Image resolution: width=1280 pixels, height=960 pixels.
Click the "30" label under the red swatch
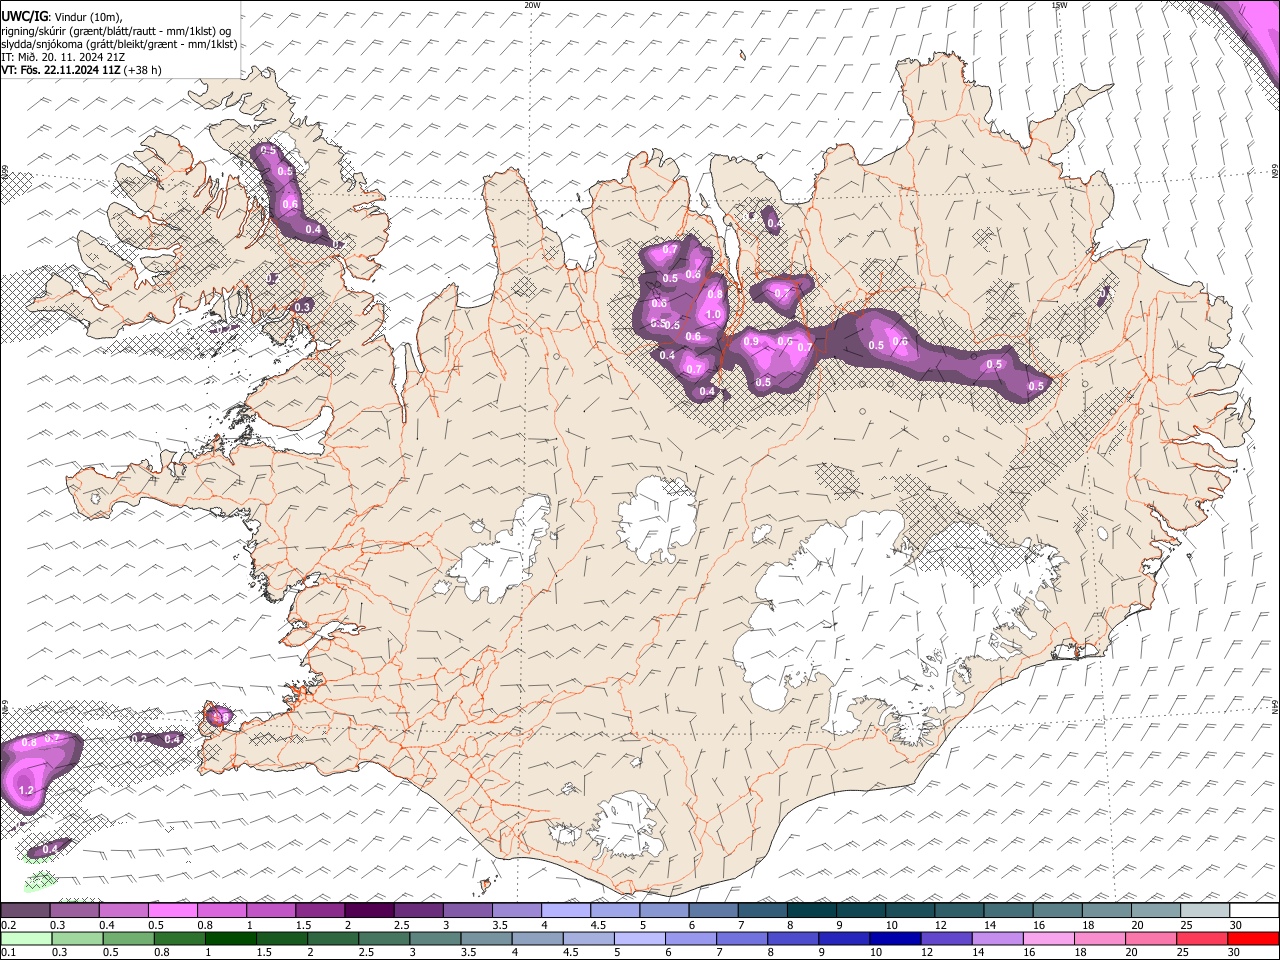click(x=1236, y=952)
